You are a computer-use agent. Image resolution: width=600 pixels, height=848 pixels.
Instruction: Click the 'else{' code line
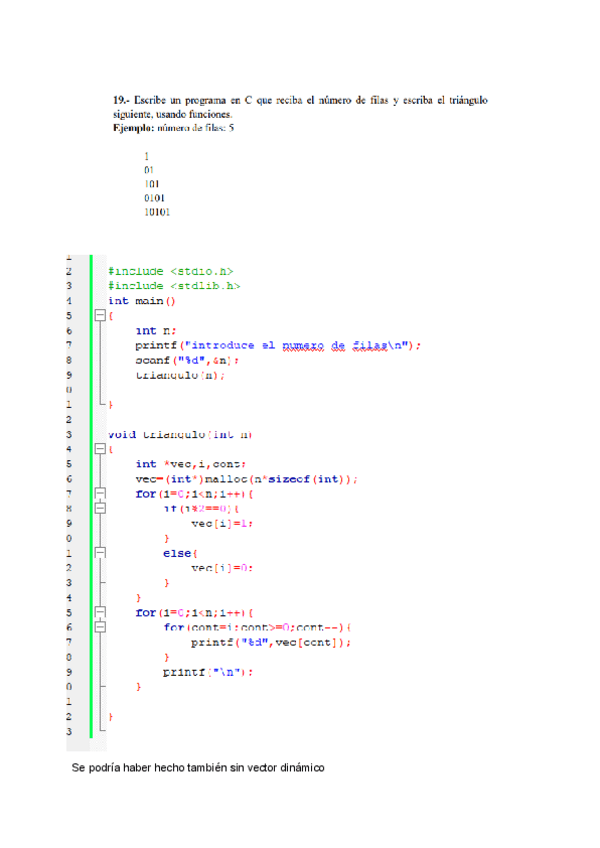[180, 553]
